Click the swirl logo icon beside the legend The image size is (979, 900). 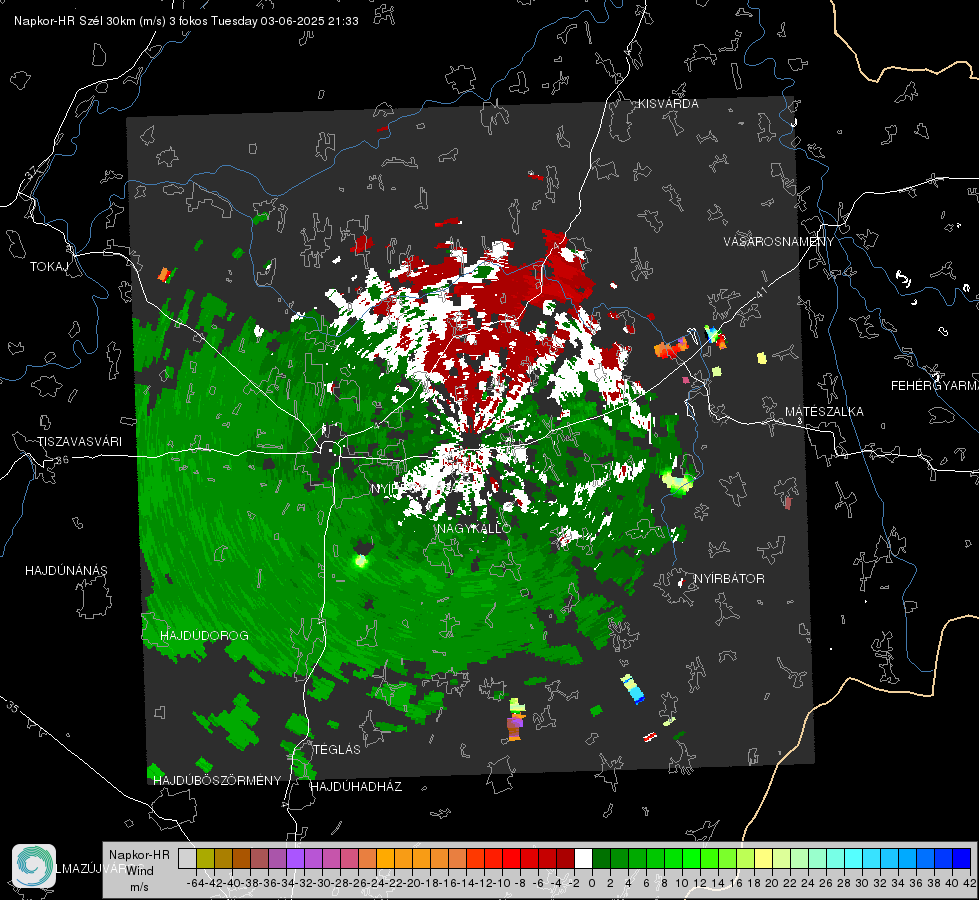[x=34, y=866]
